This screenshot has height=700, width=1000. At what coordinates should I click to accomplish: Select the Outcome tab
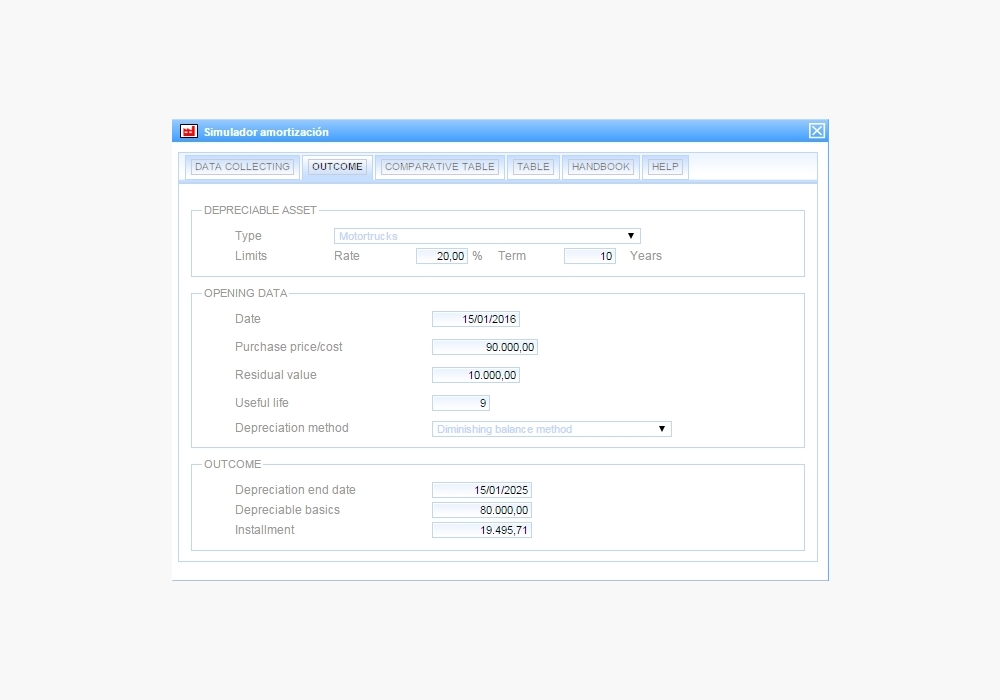click(337, 167)
